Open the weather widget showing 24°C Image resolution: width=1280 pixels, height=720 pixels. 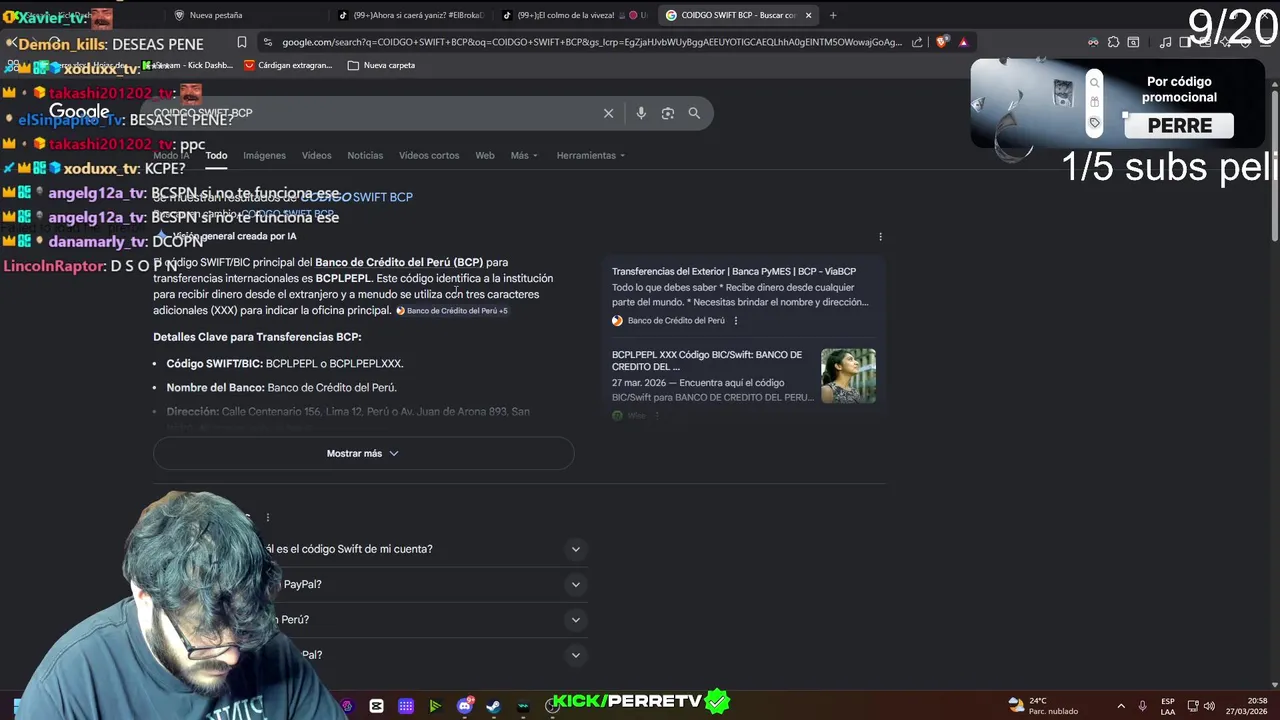tap(1044, 706)
